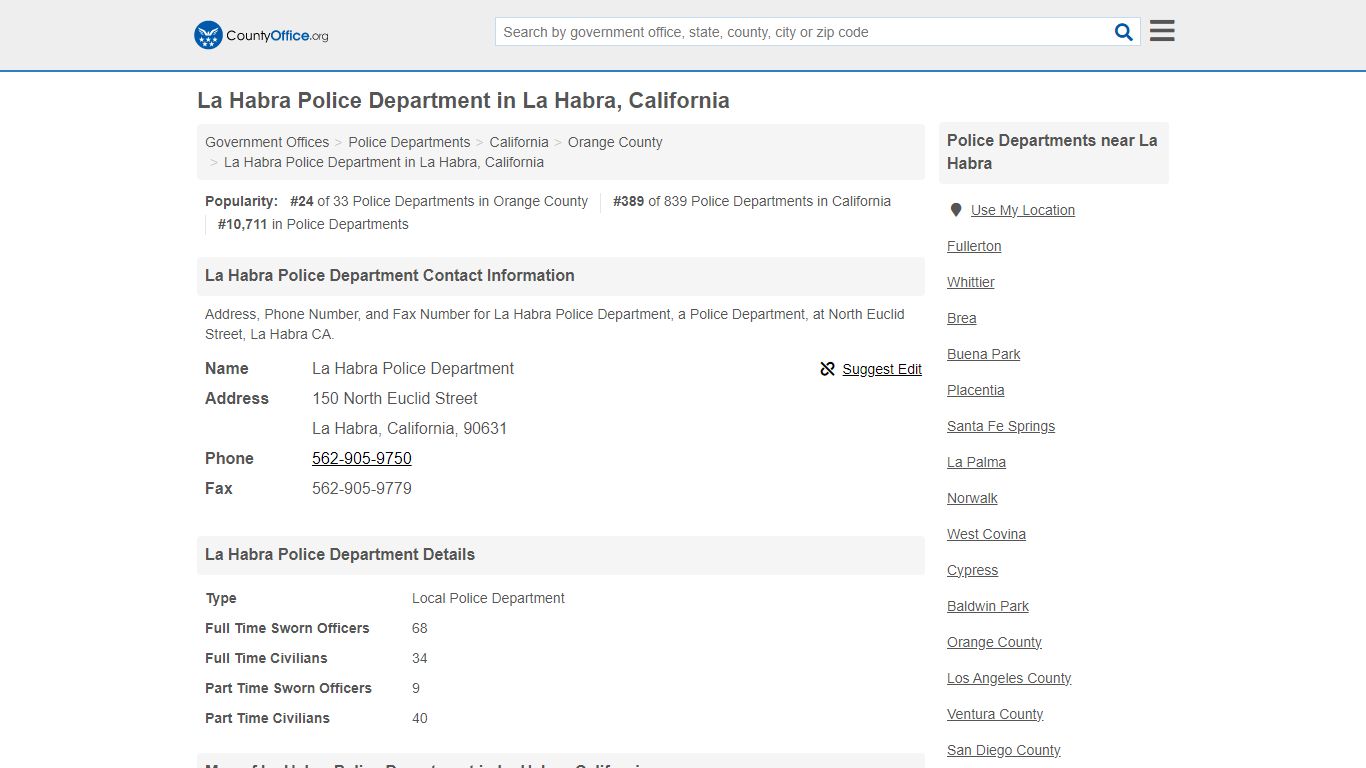This screenshot has height=768, width=1366.
Task: Click Part Time Sworn Officers value 9
Action: click(416, 688)
